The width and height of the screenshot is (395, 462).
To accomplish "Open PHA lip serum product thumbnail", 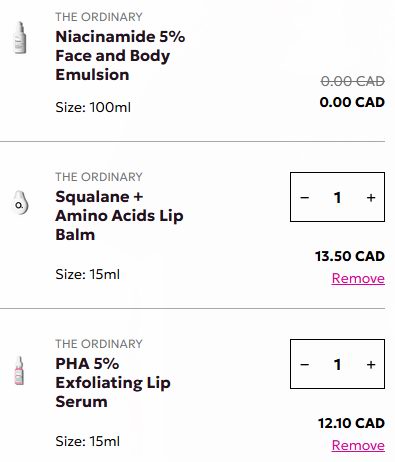I will point(19,370).
